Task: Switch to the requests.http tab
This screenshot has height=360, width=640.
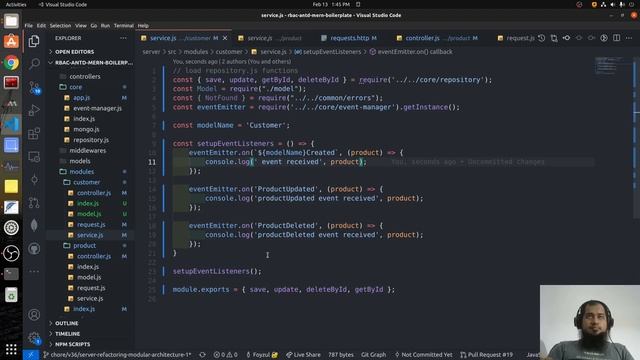Action: (x=349, y=38)
